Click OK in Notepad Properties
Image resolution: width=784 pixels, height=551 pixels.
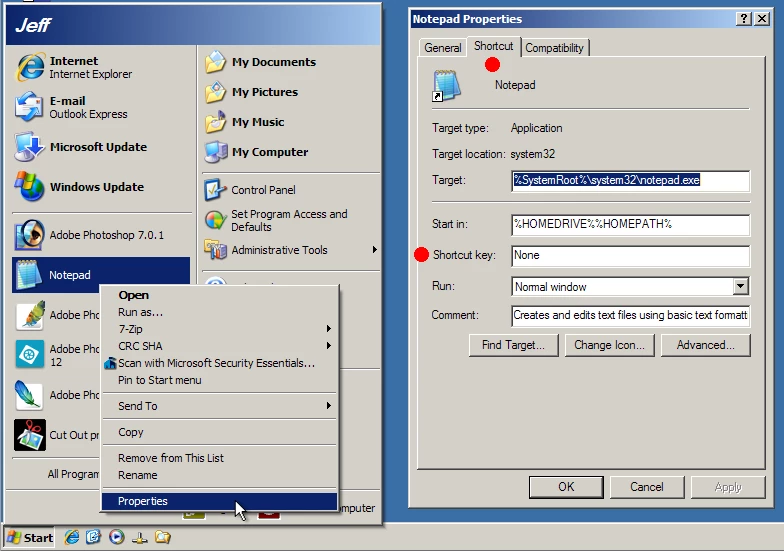tap(566, 487)
